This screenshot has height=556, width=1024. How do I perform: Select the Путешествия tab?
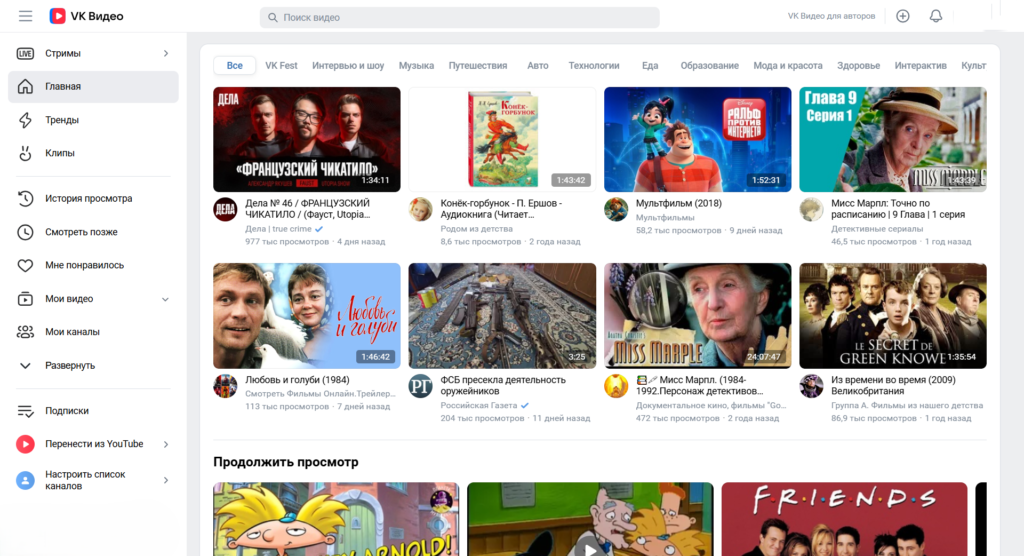(x=478, y=65)
